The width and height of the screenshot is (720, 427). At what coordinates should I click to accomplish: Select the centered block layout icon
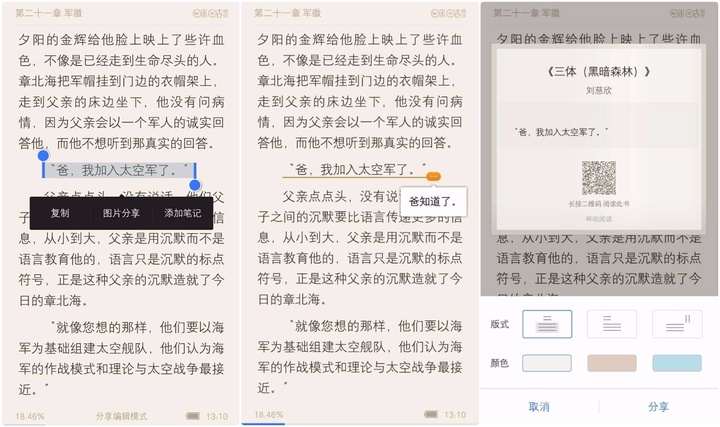pyautogui.click(x=547, y=324)
